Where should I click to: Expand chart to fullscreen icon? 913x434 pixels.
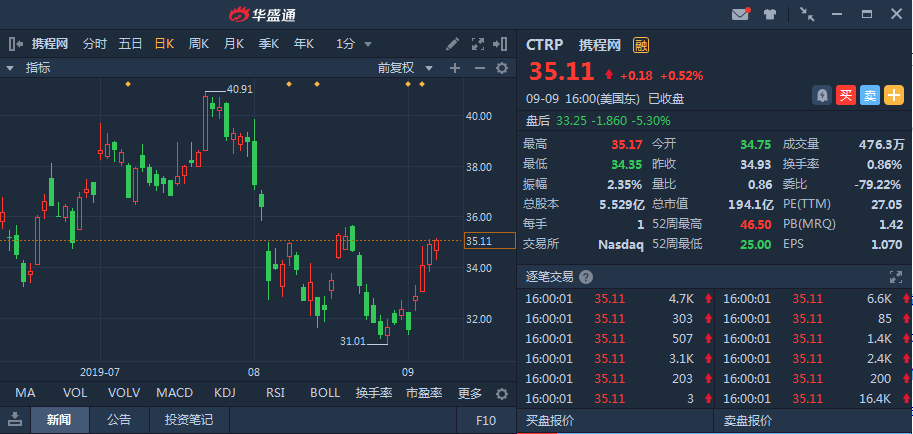coord(477,44)
